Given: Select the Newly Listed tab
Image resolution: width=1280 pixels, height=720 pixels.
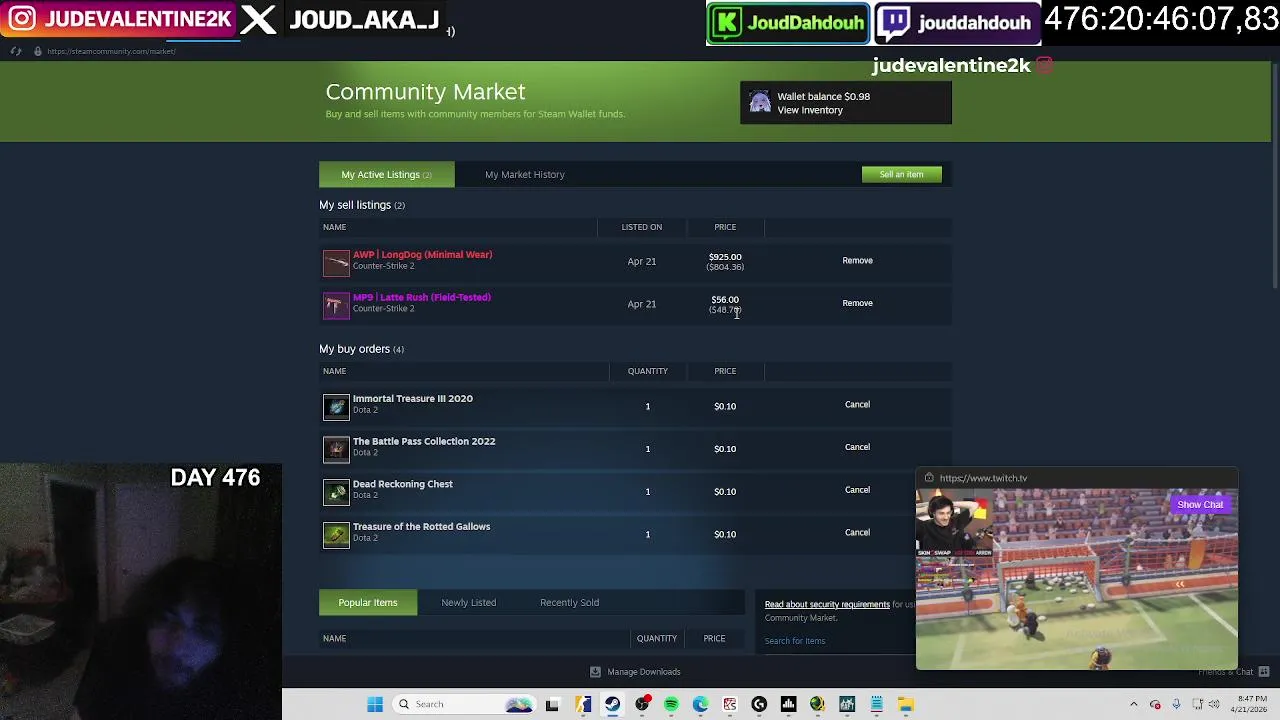Looking at the screenshot, I should [469, 603].
